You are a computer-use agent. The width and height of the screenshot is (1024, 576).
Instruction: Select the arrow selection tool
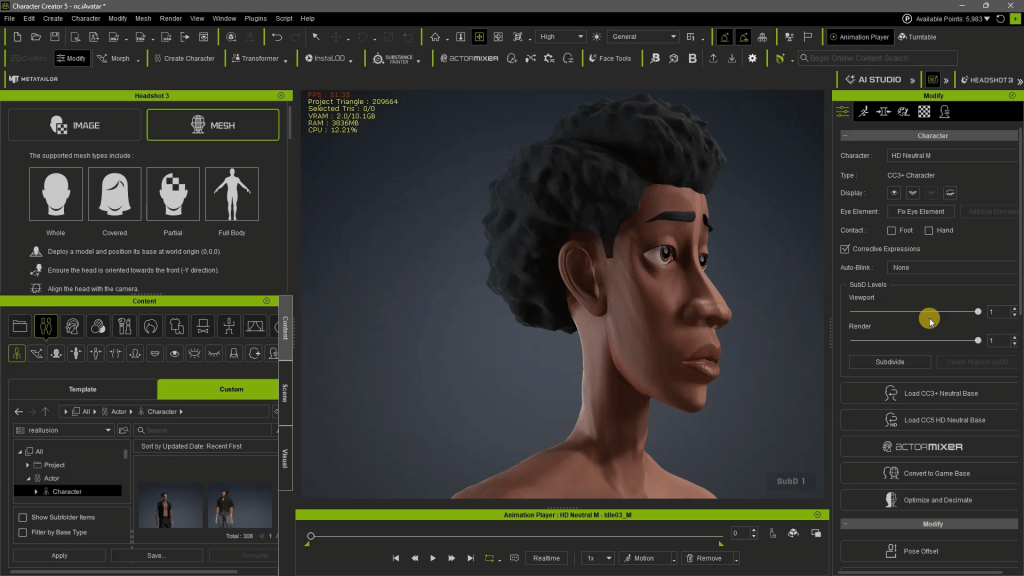pyautogui.click(x=316, y=37)
